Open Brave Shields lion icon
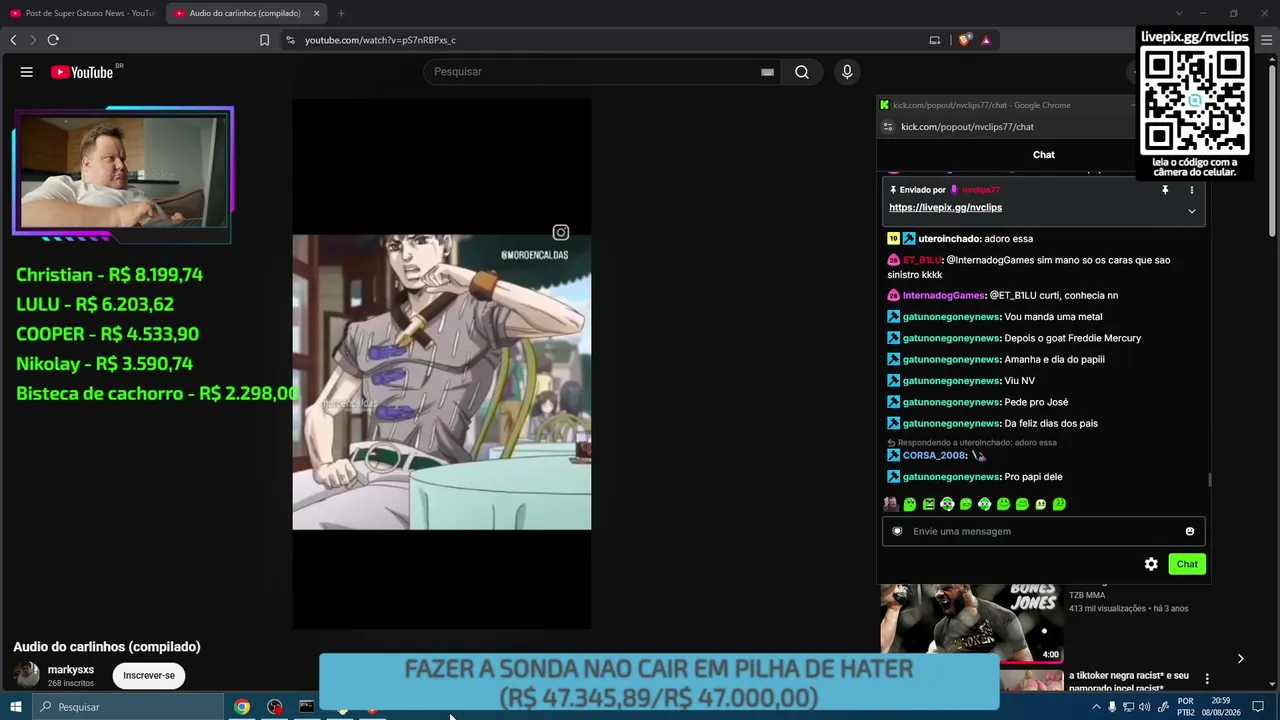This screenshot has width=1280, height=720. click(964, 40)
